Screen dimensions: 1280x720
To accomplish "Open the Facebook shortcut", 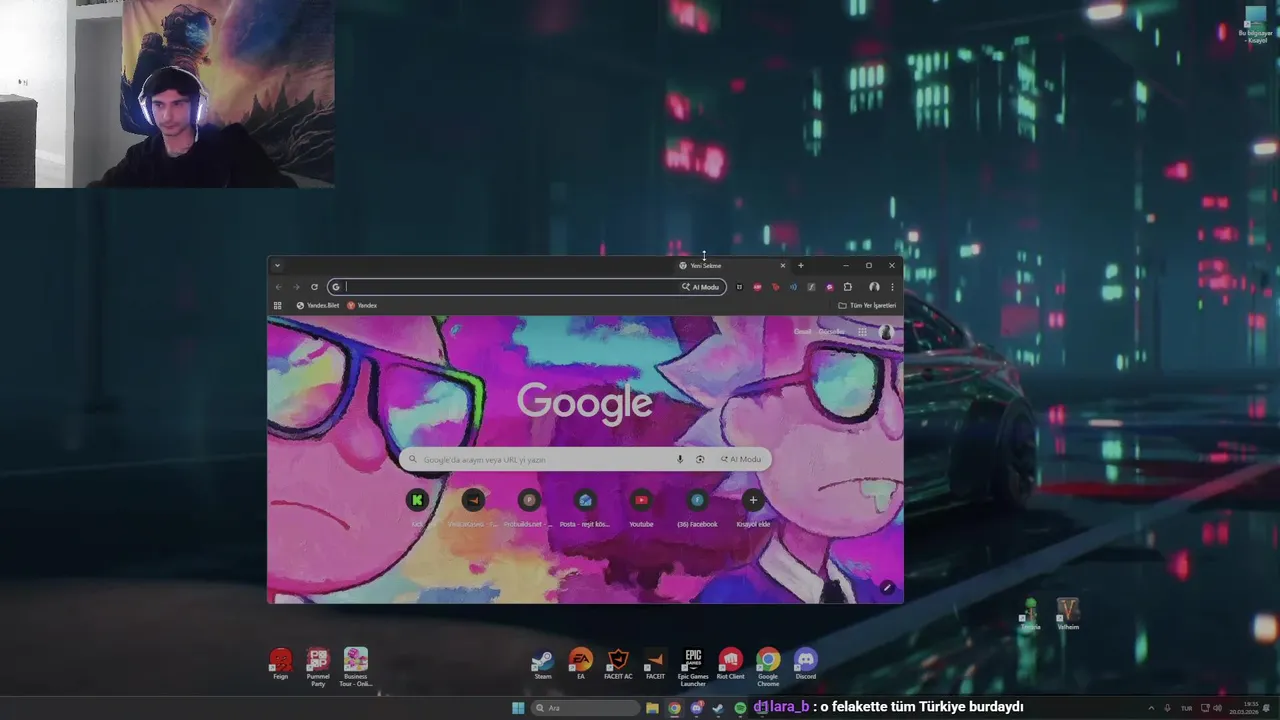I will click(697, 506).
